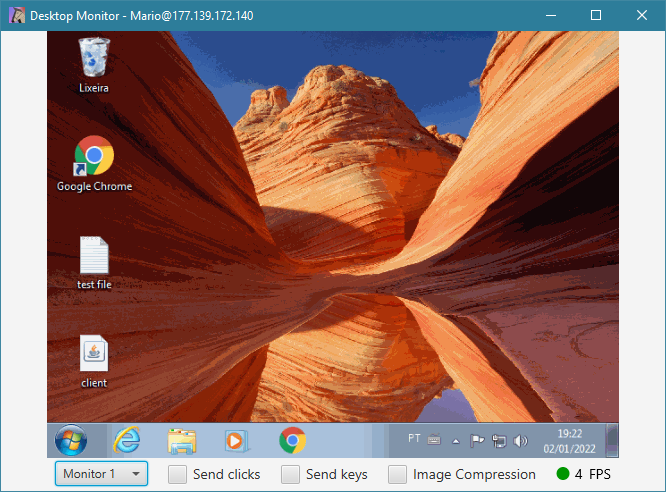
Task: Open the file explorer taskbar icon
Action: pos(182,441)
